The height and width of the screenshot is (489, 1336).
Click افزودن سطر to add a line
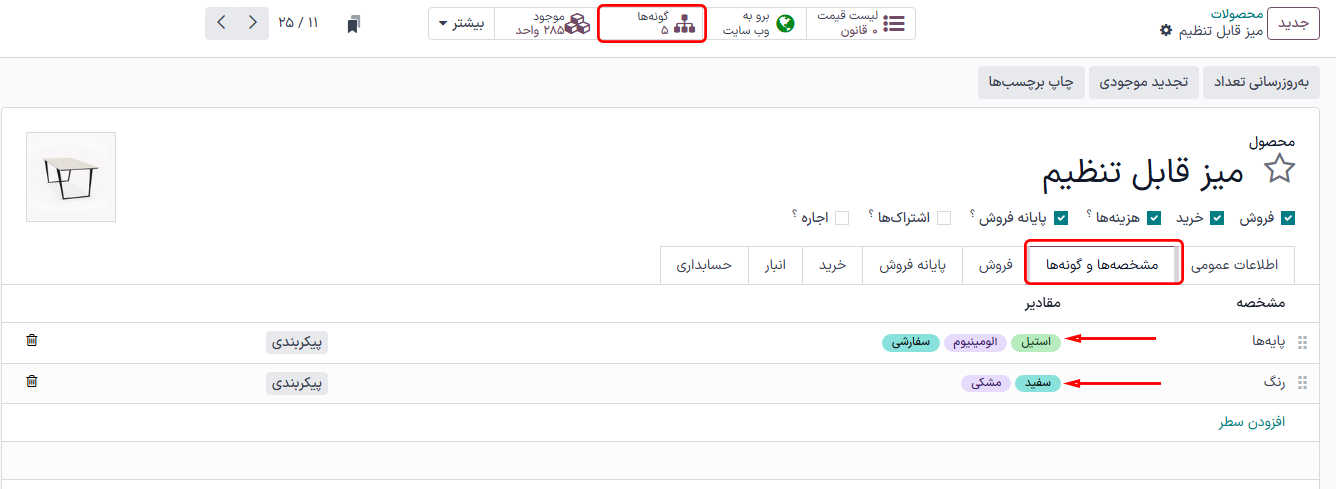(1251, 423)
